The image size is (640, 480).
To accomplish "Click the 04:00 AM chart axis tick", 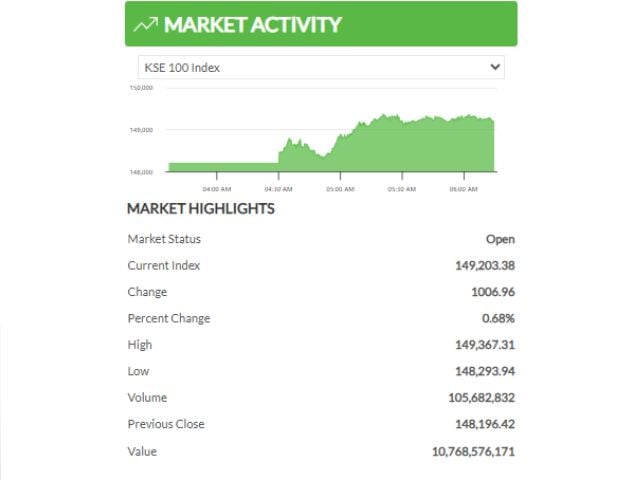I will 217,189.
